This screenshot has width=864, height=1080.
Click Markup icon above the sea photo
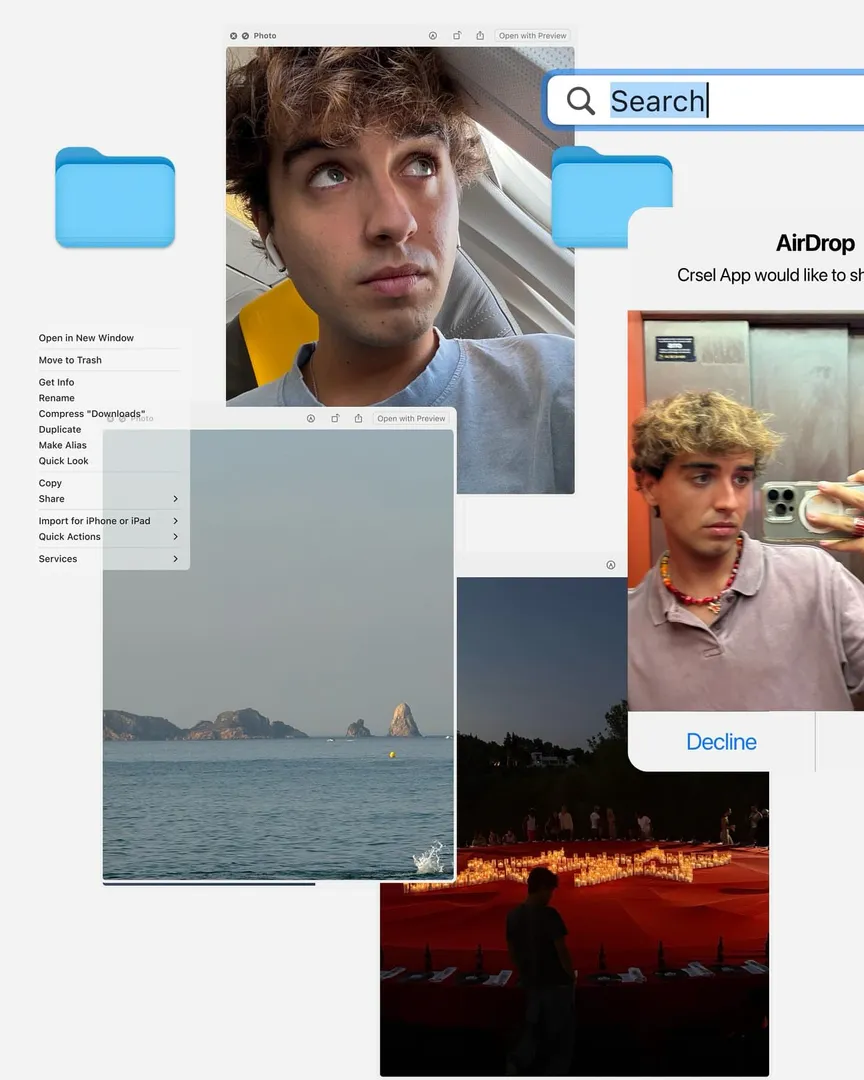pyautogui.click(x=311, y=418)
